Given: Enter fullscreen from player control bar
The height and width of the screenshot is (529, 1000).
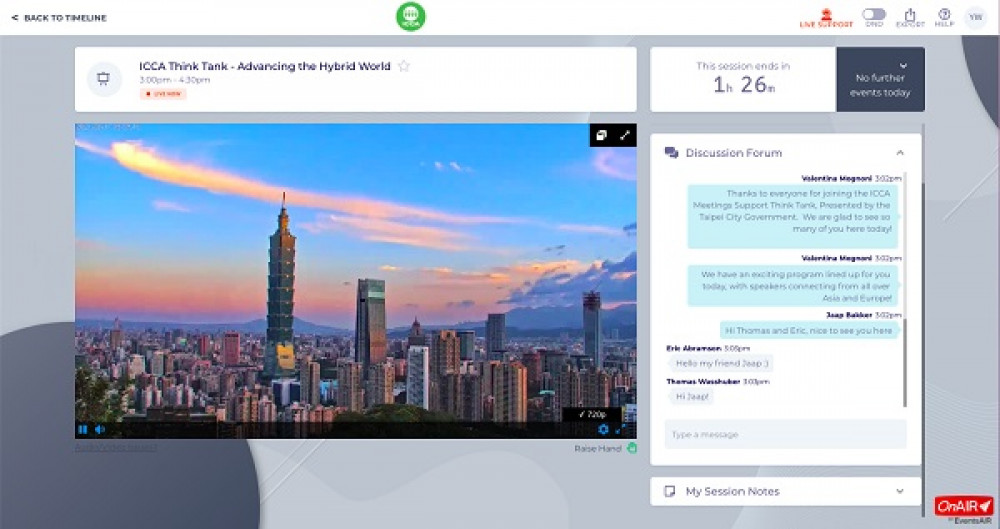Looking at the screenshot, I should tap(619, 429).
